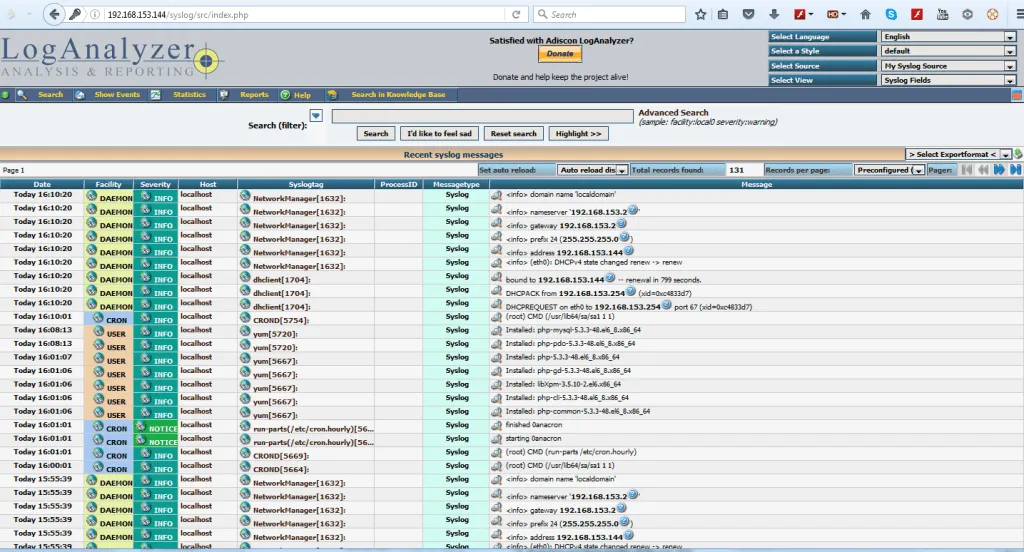Open the Auto reload dropdown
Viewport: 1024px width, 552px height.
(592, 170)
